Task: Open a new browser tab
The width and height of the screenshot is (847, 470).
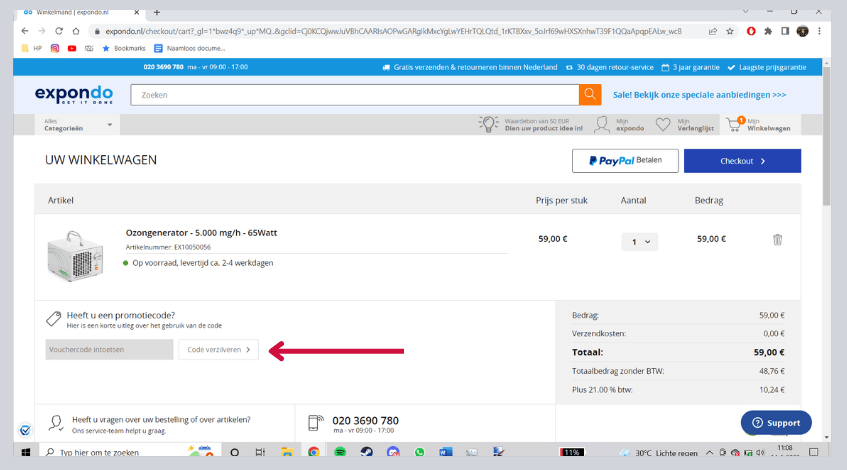Action: pos(157,11)
